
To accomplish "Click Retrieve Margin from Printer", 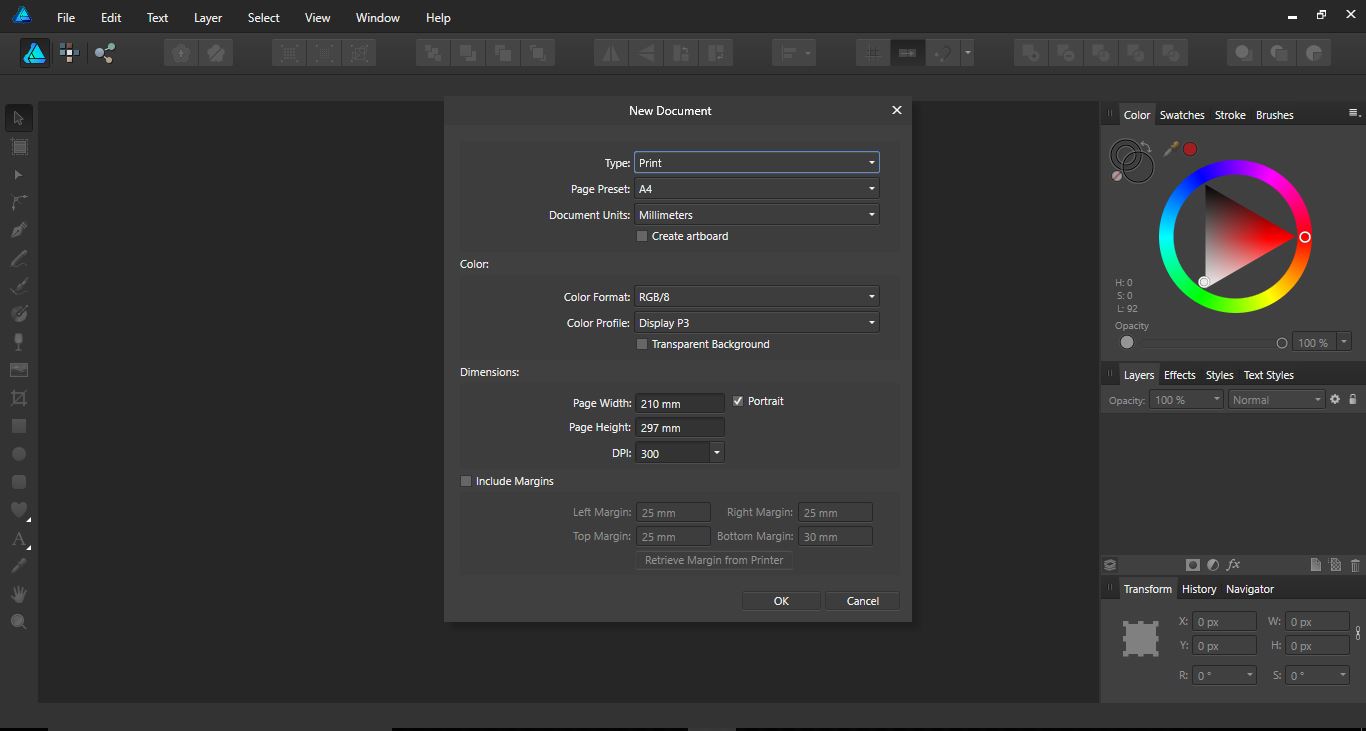I will (x=713, y=560).
